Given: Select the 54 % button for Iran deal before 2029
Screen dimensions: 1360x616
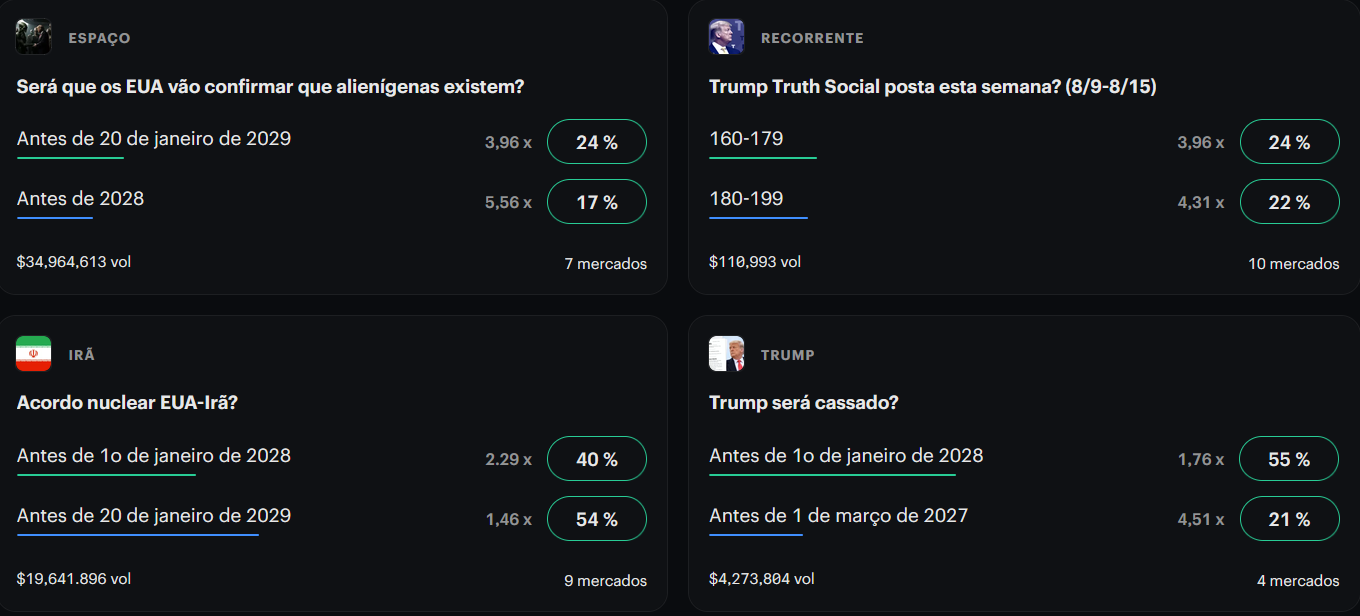Looking at the screenshot, I should tap(597, 519).
